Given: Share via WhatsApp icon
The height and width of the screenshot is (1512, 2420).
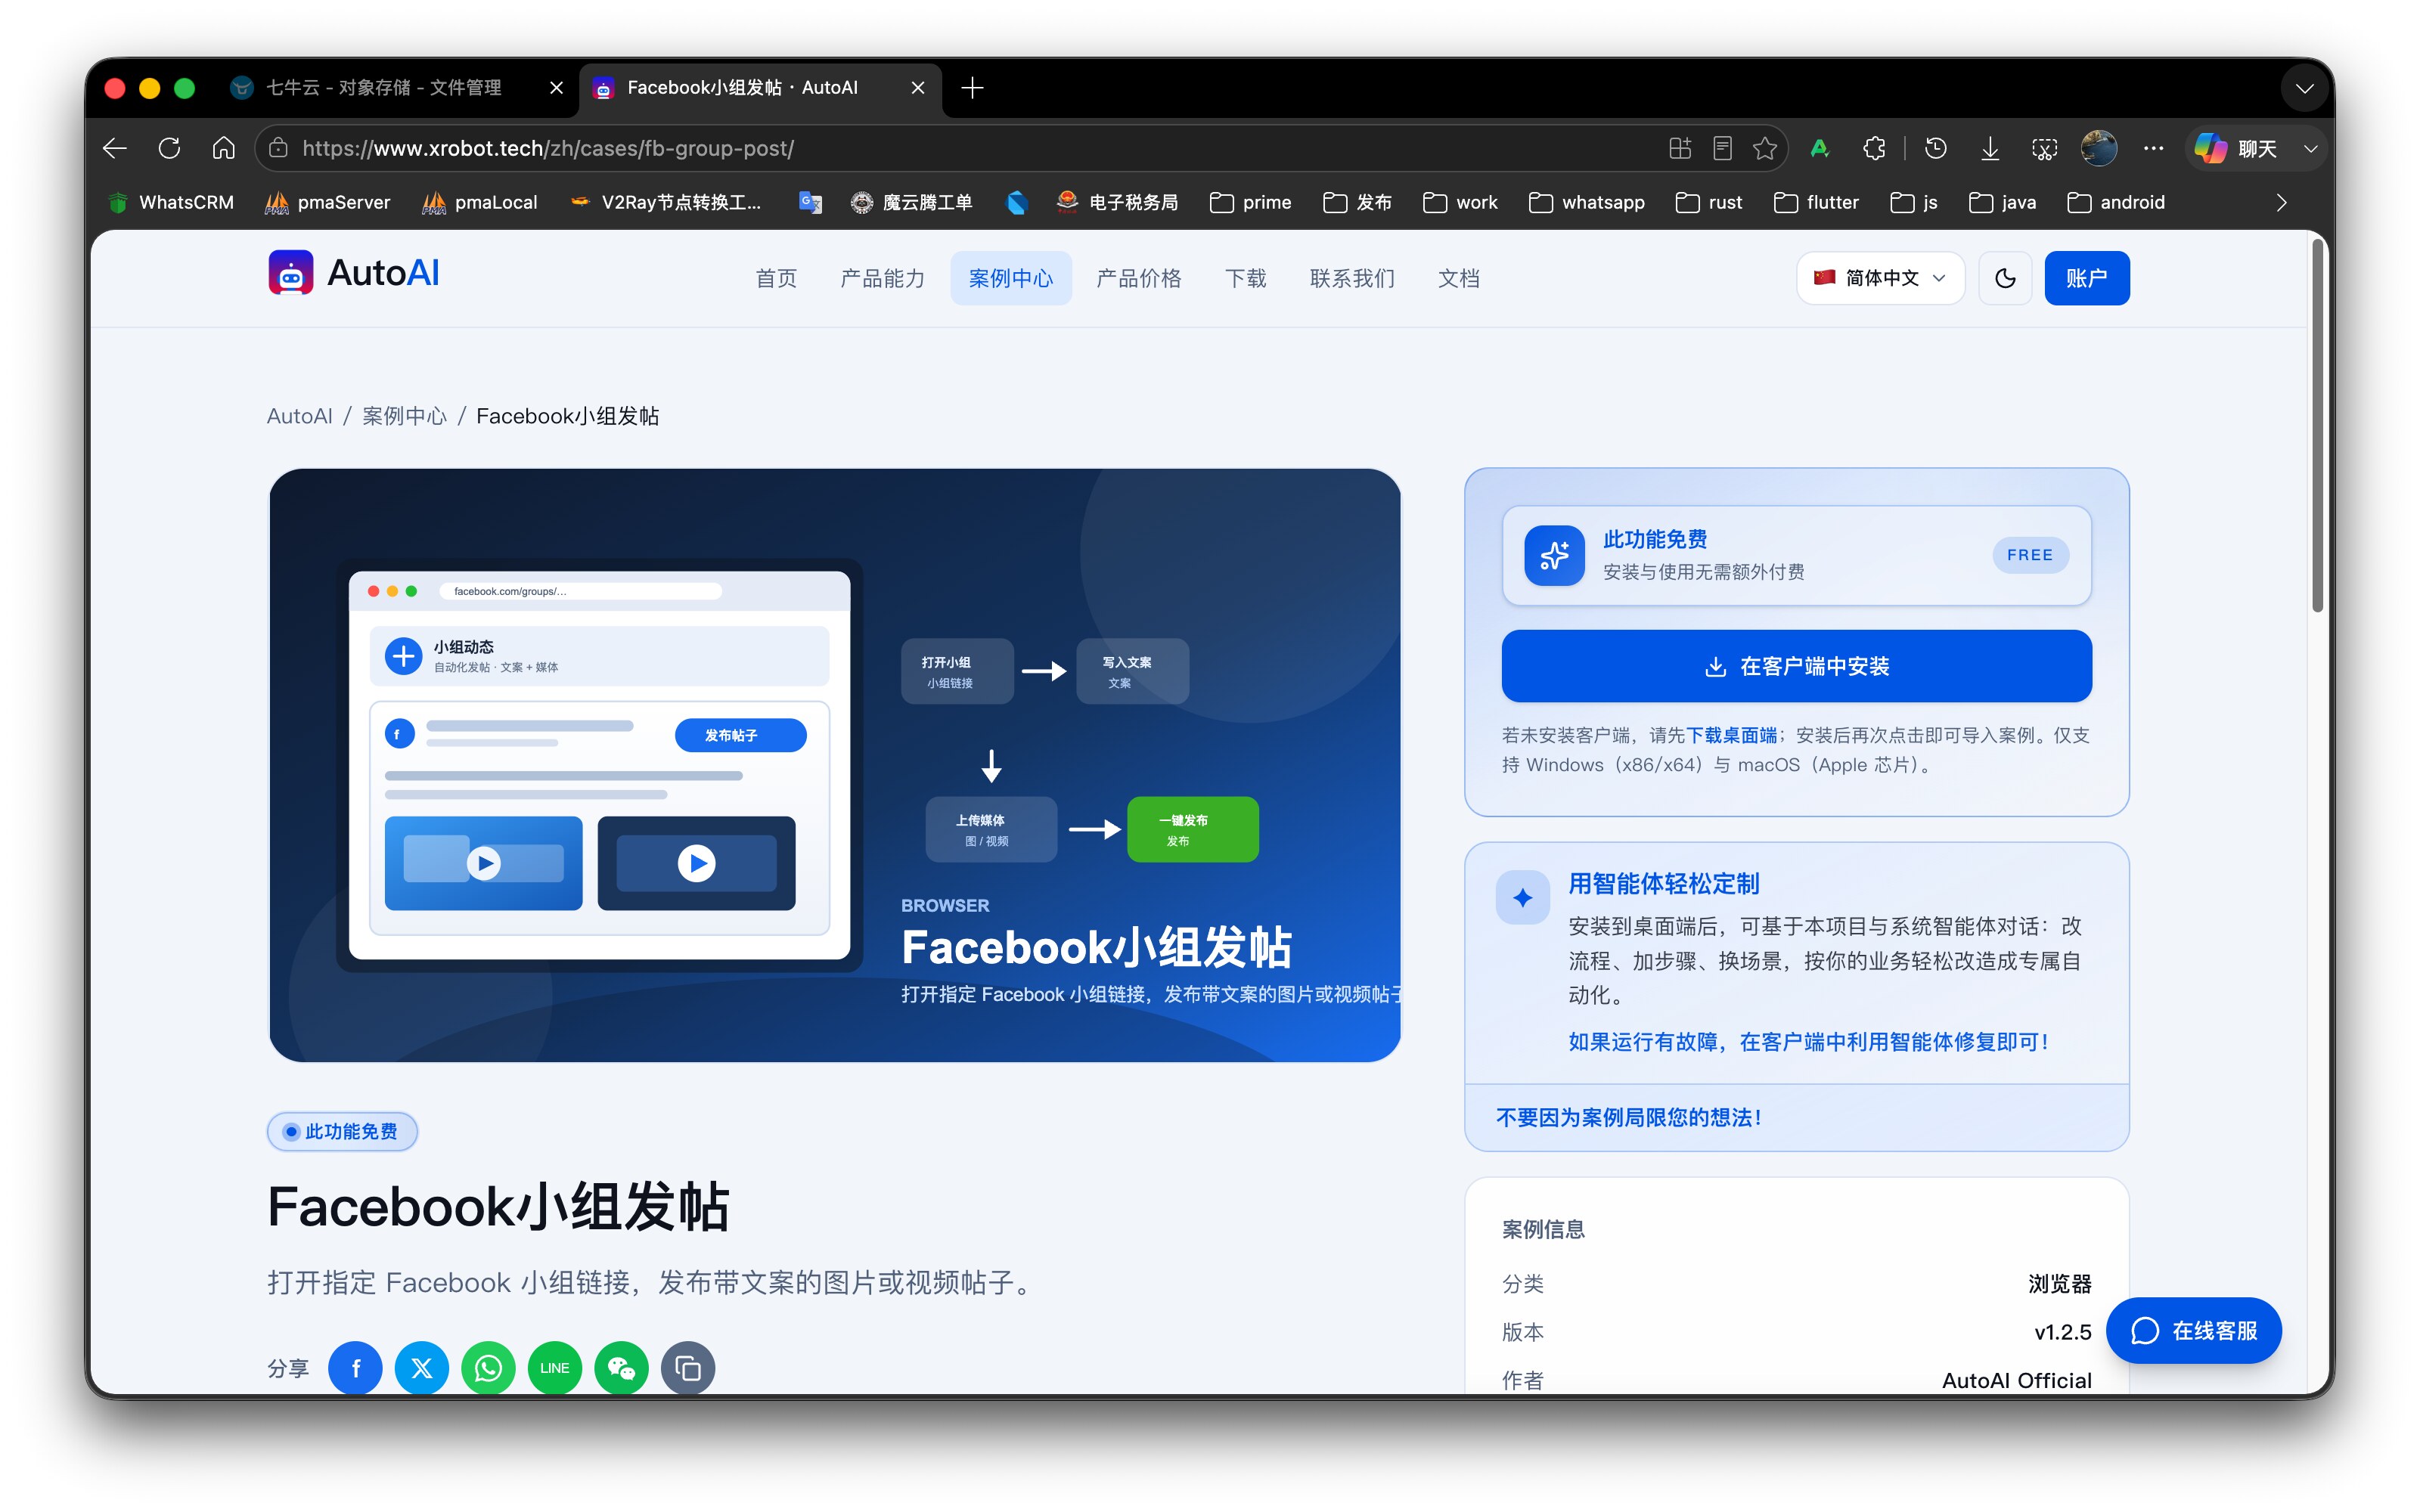Looking at the screenshot, I should (488, 1367).
